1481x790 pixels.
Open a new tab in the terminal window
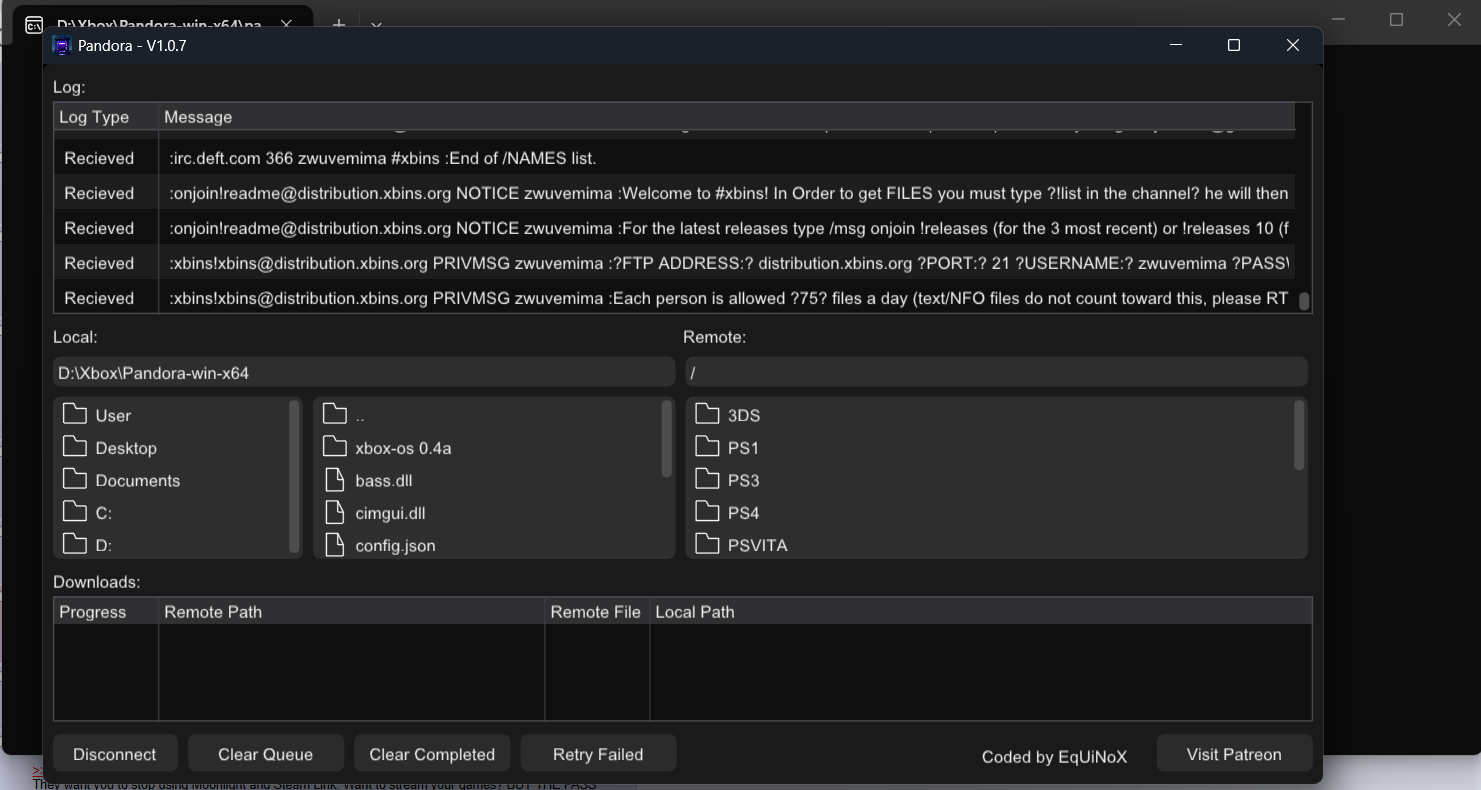[x=339, y=24]
